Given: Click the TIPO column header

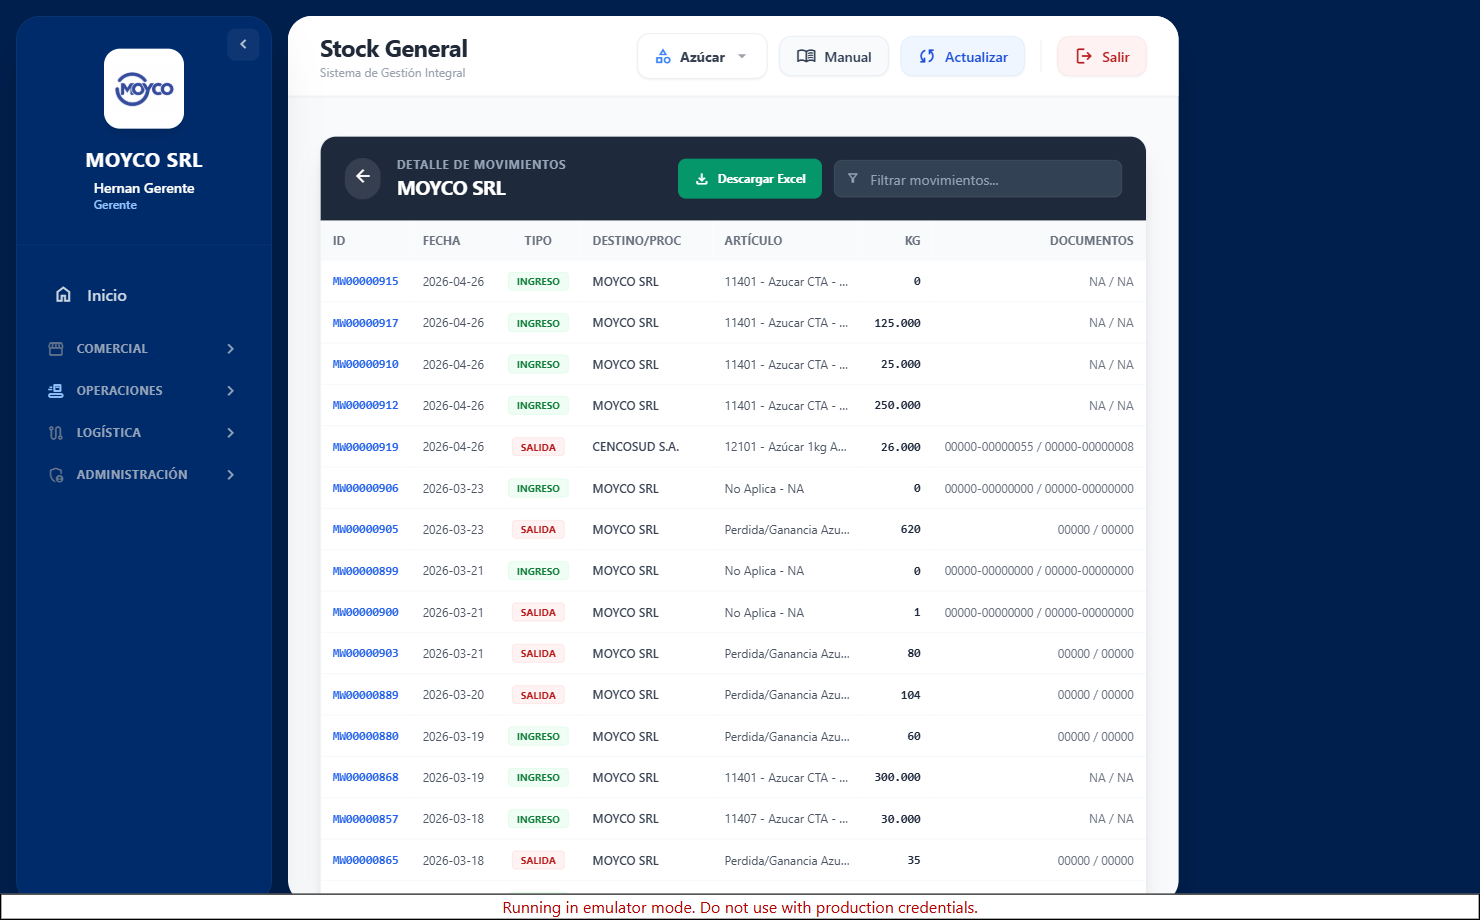Looking at the screenshot, I should click(538, 241).
